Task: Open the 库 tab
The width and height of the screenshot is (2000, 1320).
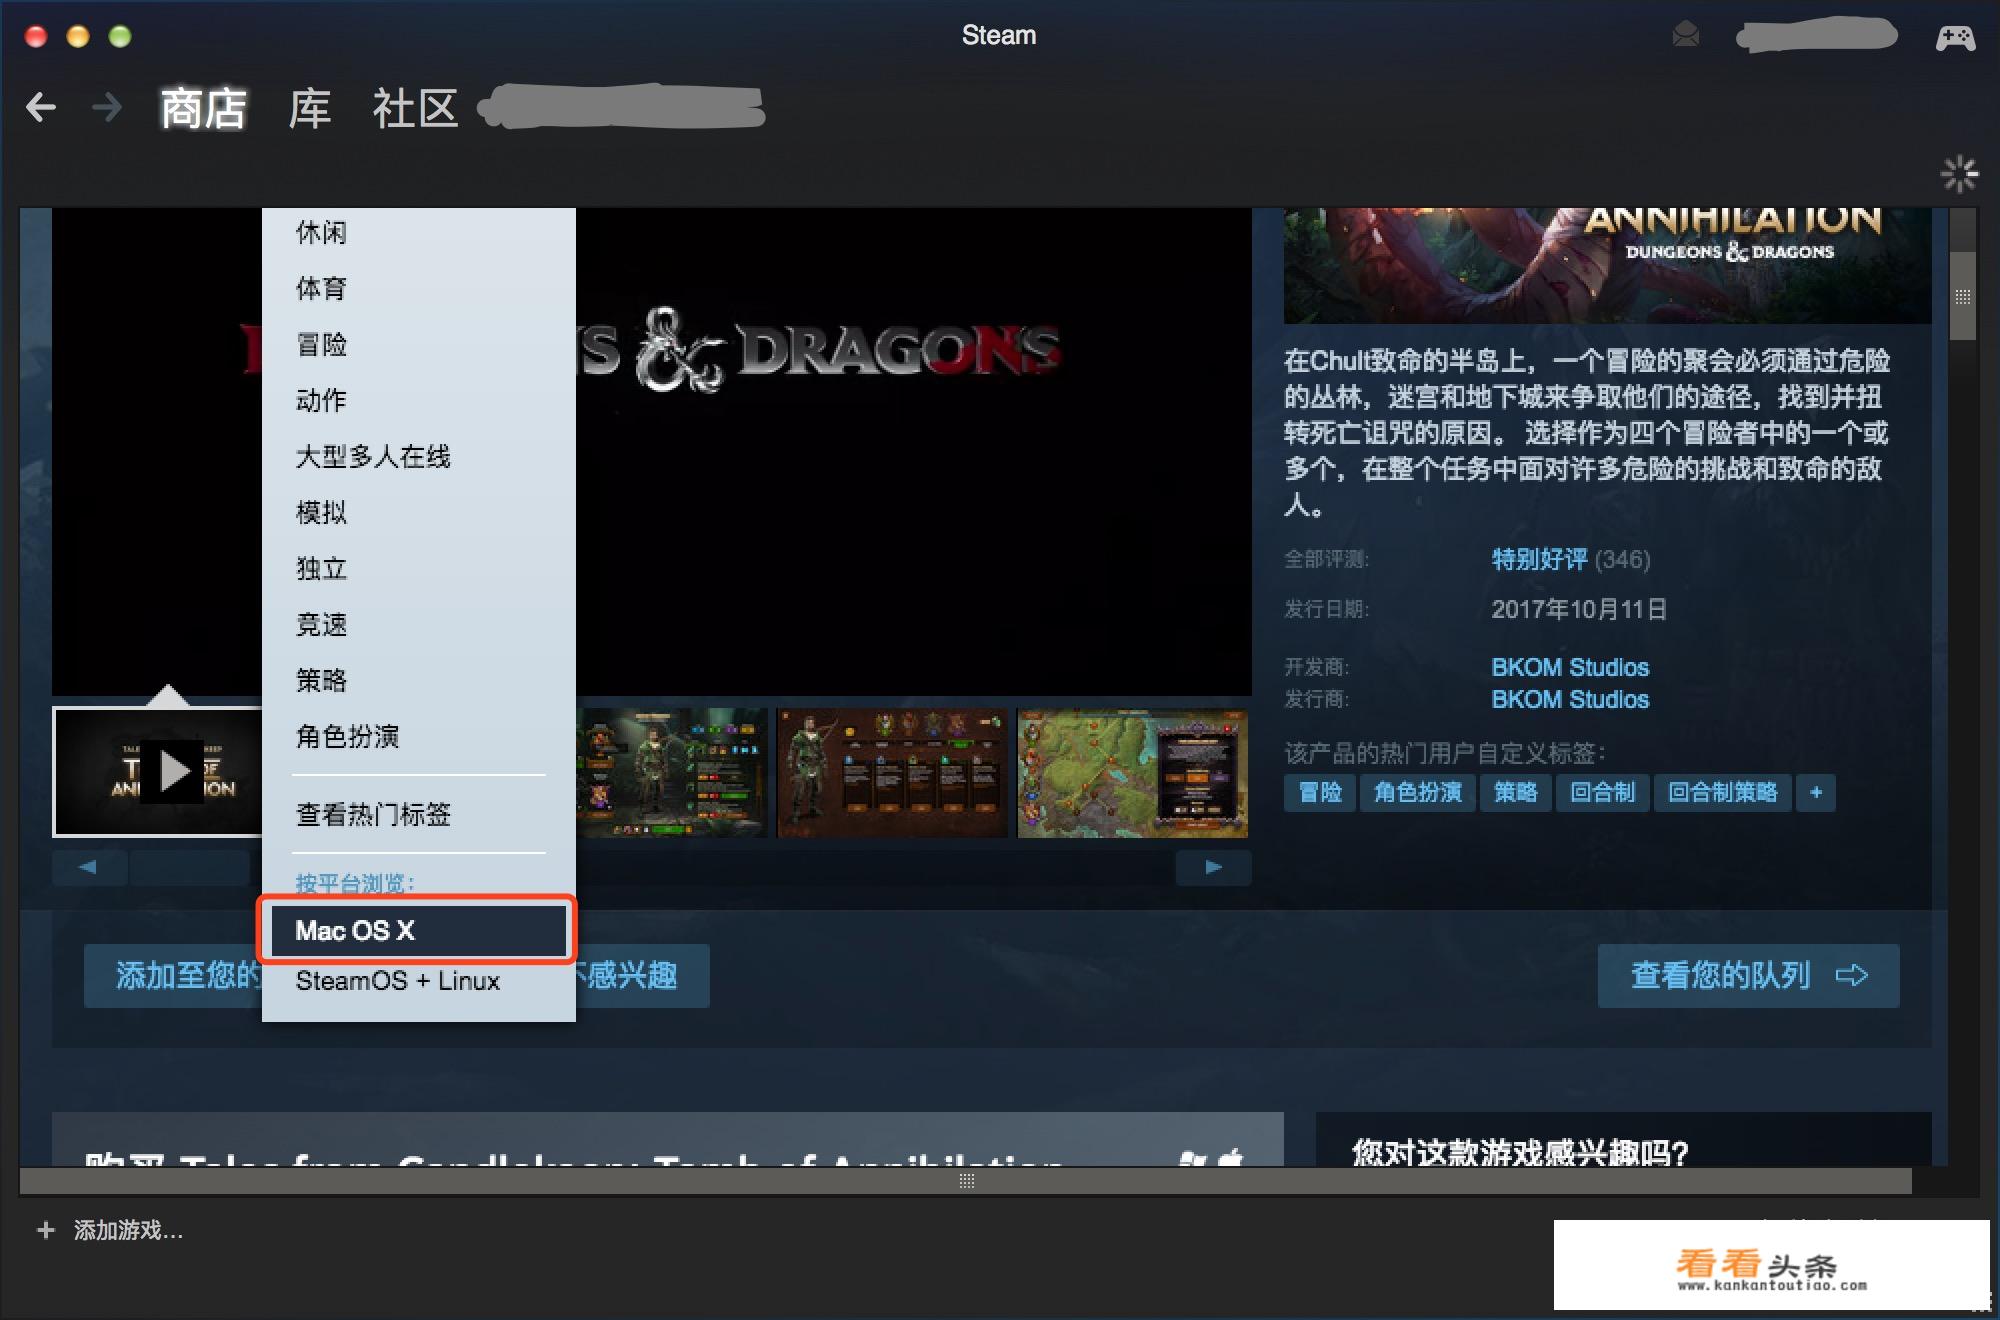Action: click(x=309, y=108)
